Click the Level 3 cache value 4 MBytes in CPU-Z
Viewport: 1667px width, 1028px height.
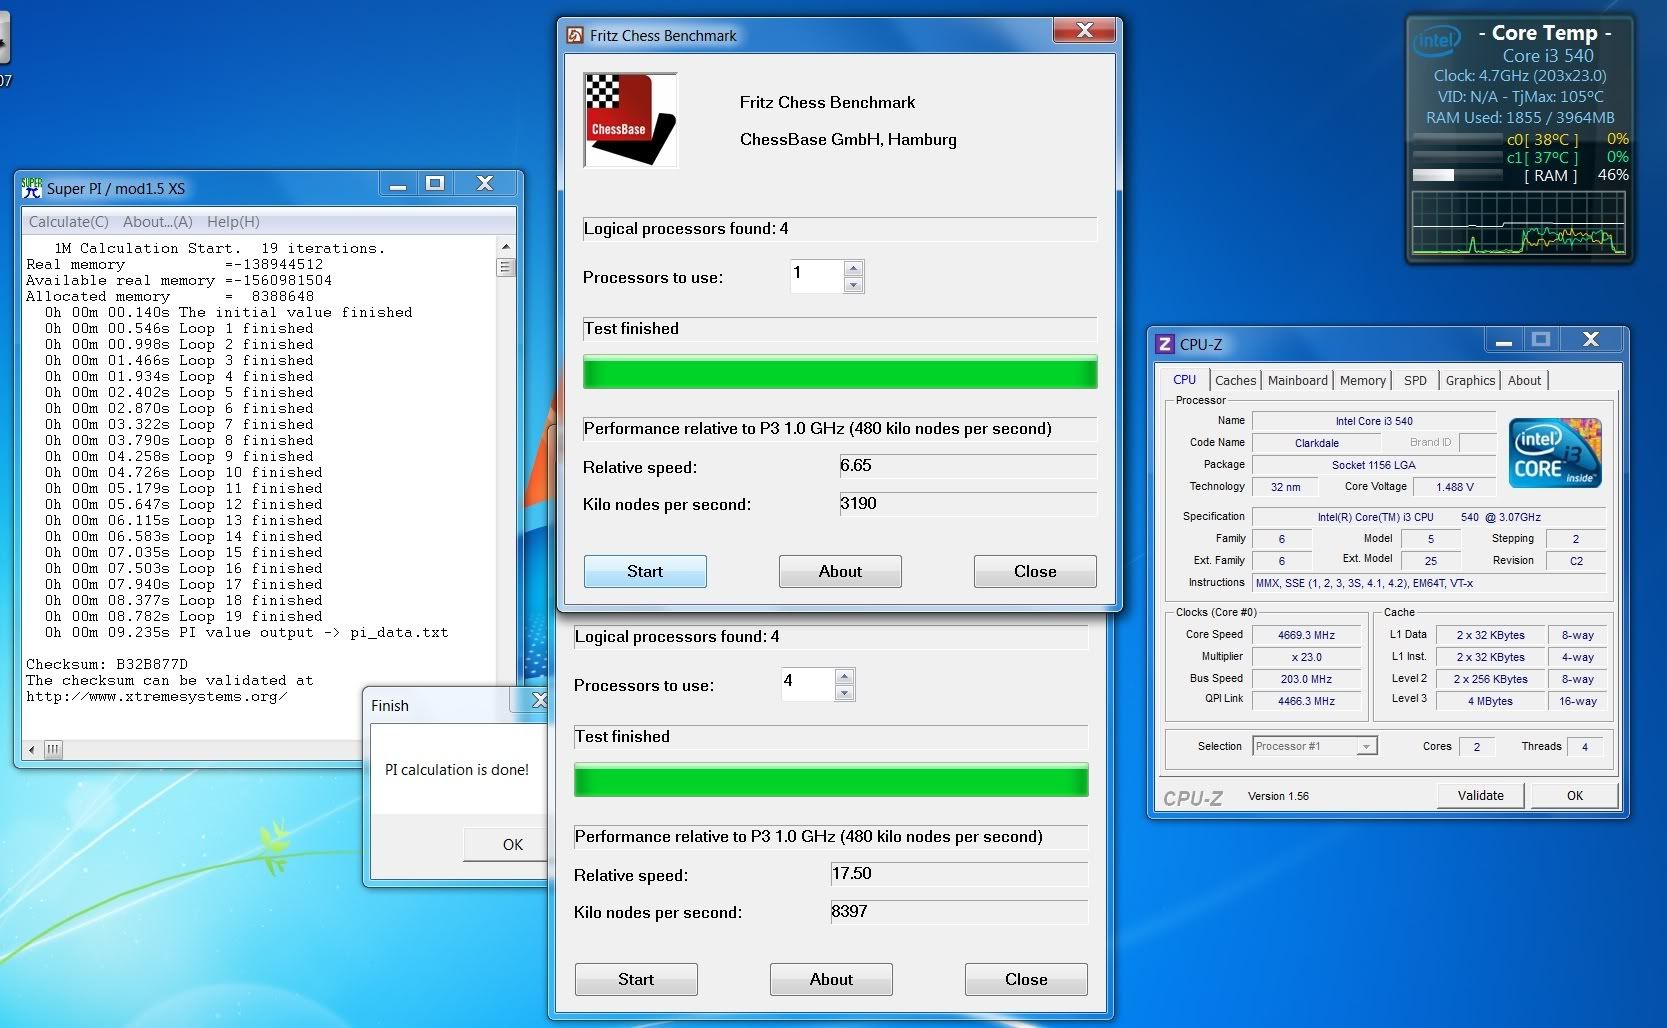pyautogui.click(x=1490, y=701)
